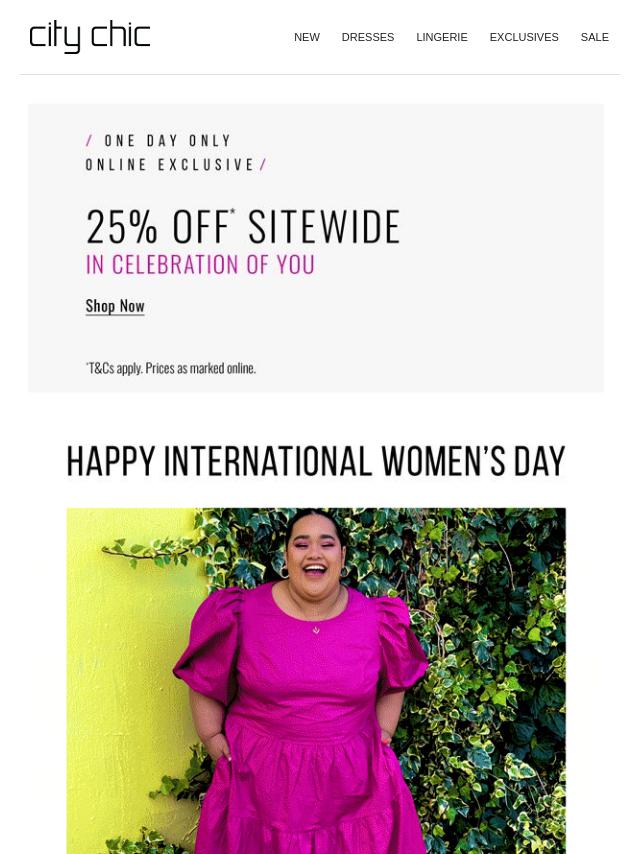Go to the DRESSES section
Viewport: 640px width, 854px height.
coord(368,37)
